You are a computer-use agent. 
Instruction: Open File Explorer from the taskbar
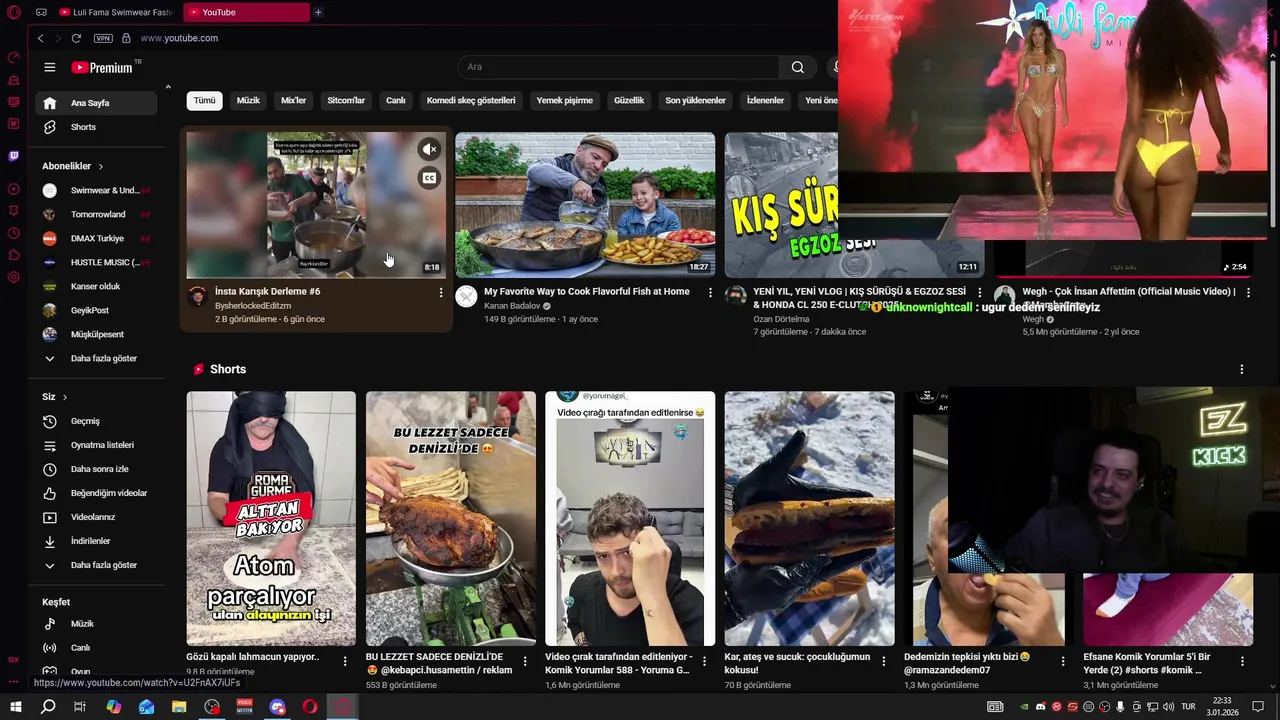(x=179, y=707)
